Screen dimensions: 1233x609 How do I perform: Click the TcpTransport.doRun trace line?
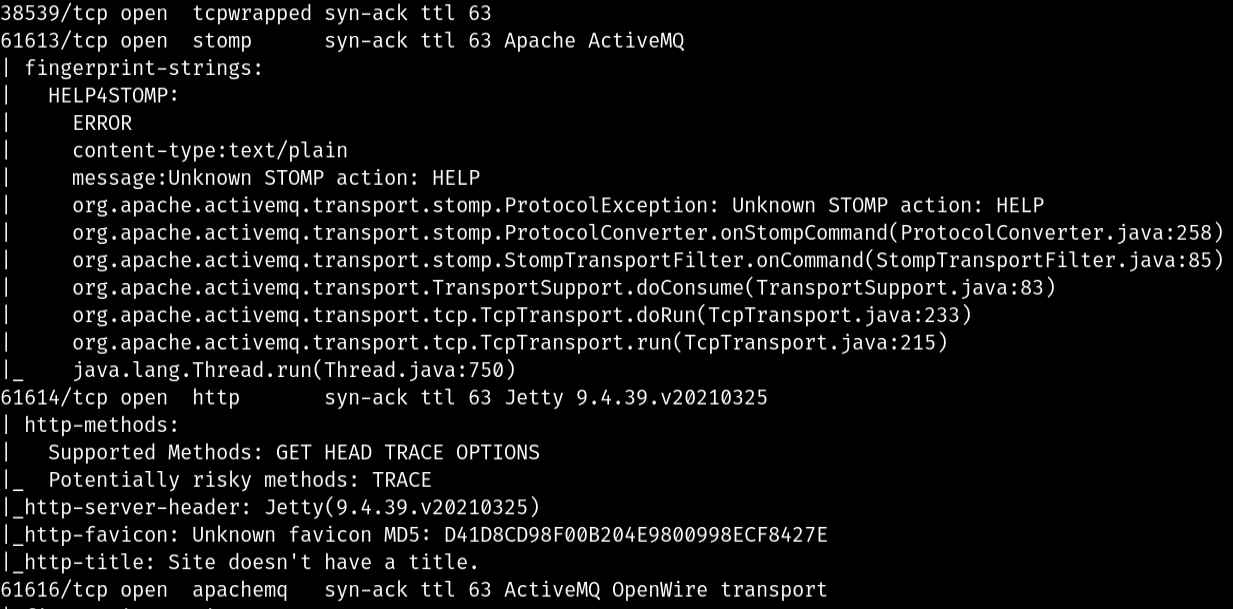click(x=522, y=316)
